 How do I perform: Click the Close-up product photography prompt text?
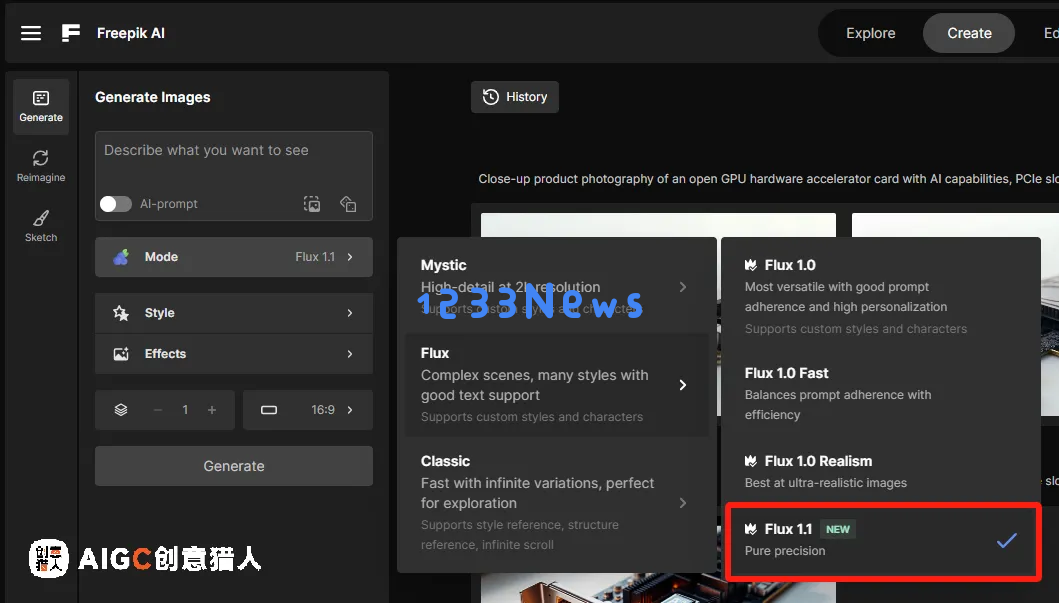point(768,179)
